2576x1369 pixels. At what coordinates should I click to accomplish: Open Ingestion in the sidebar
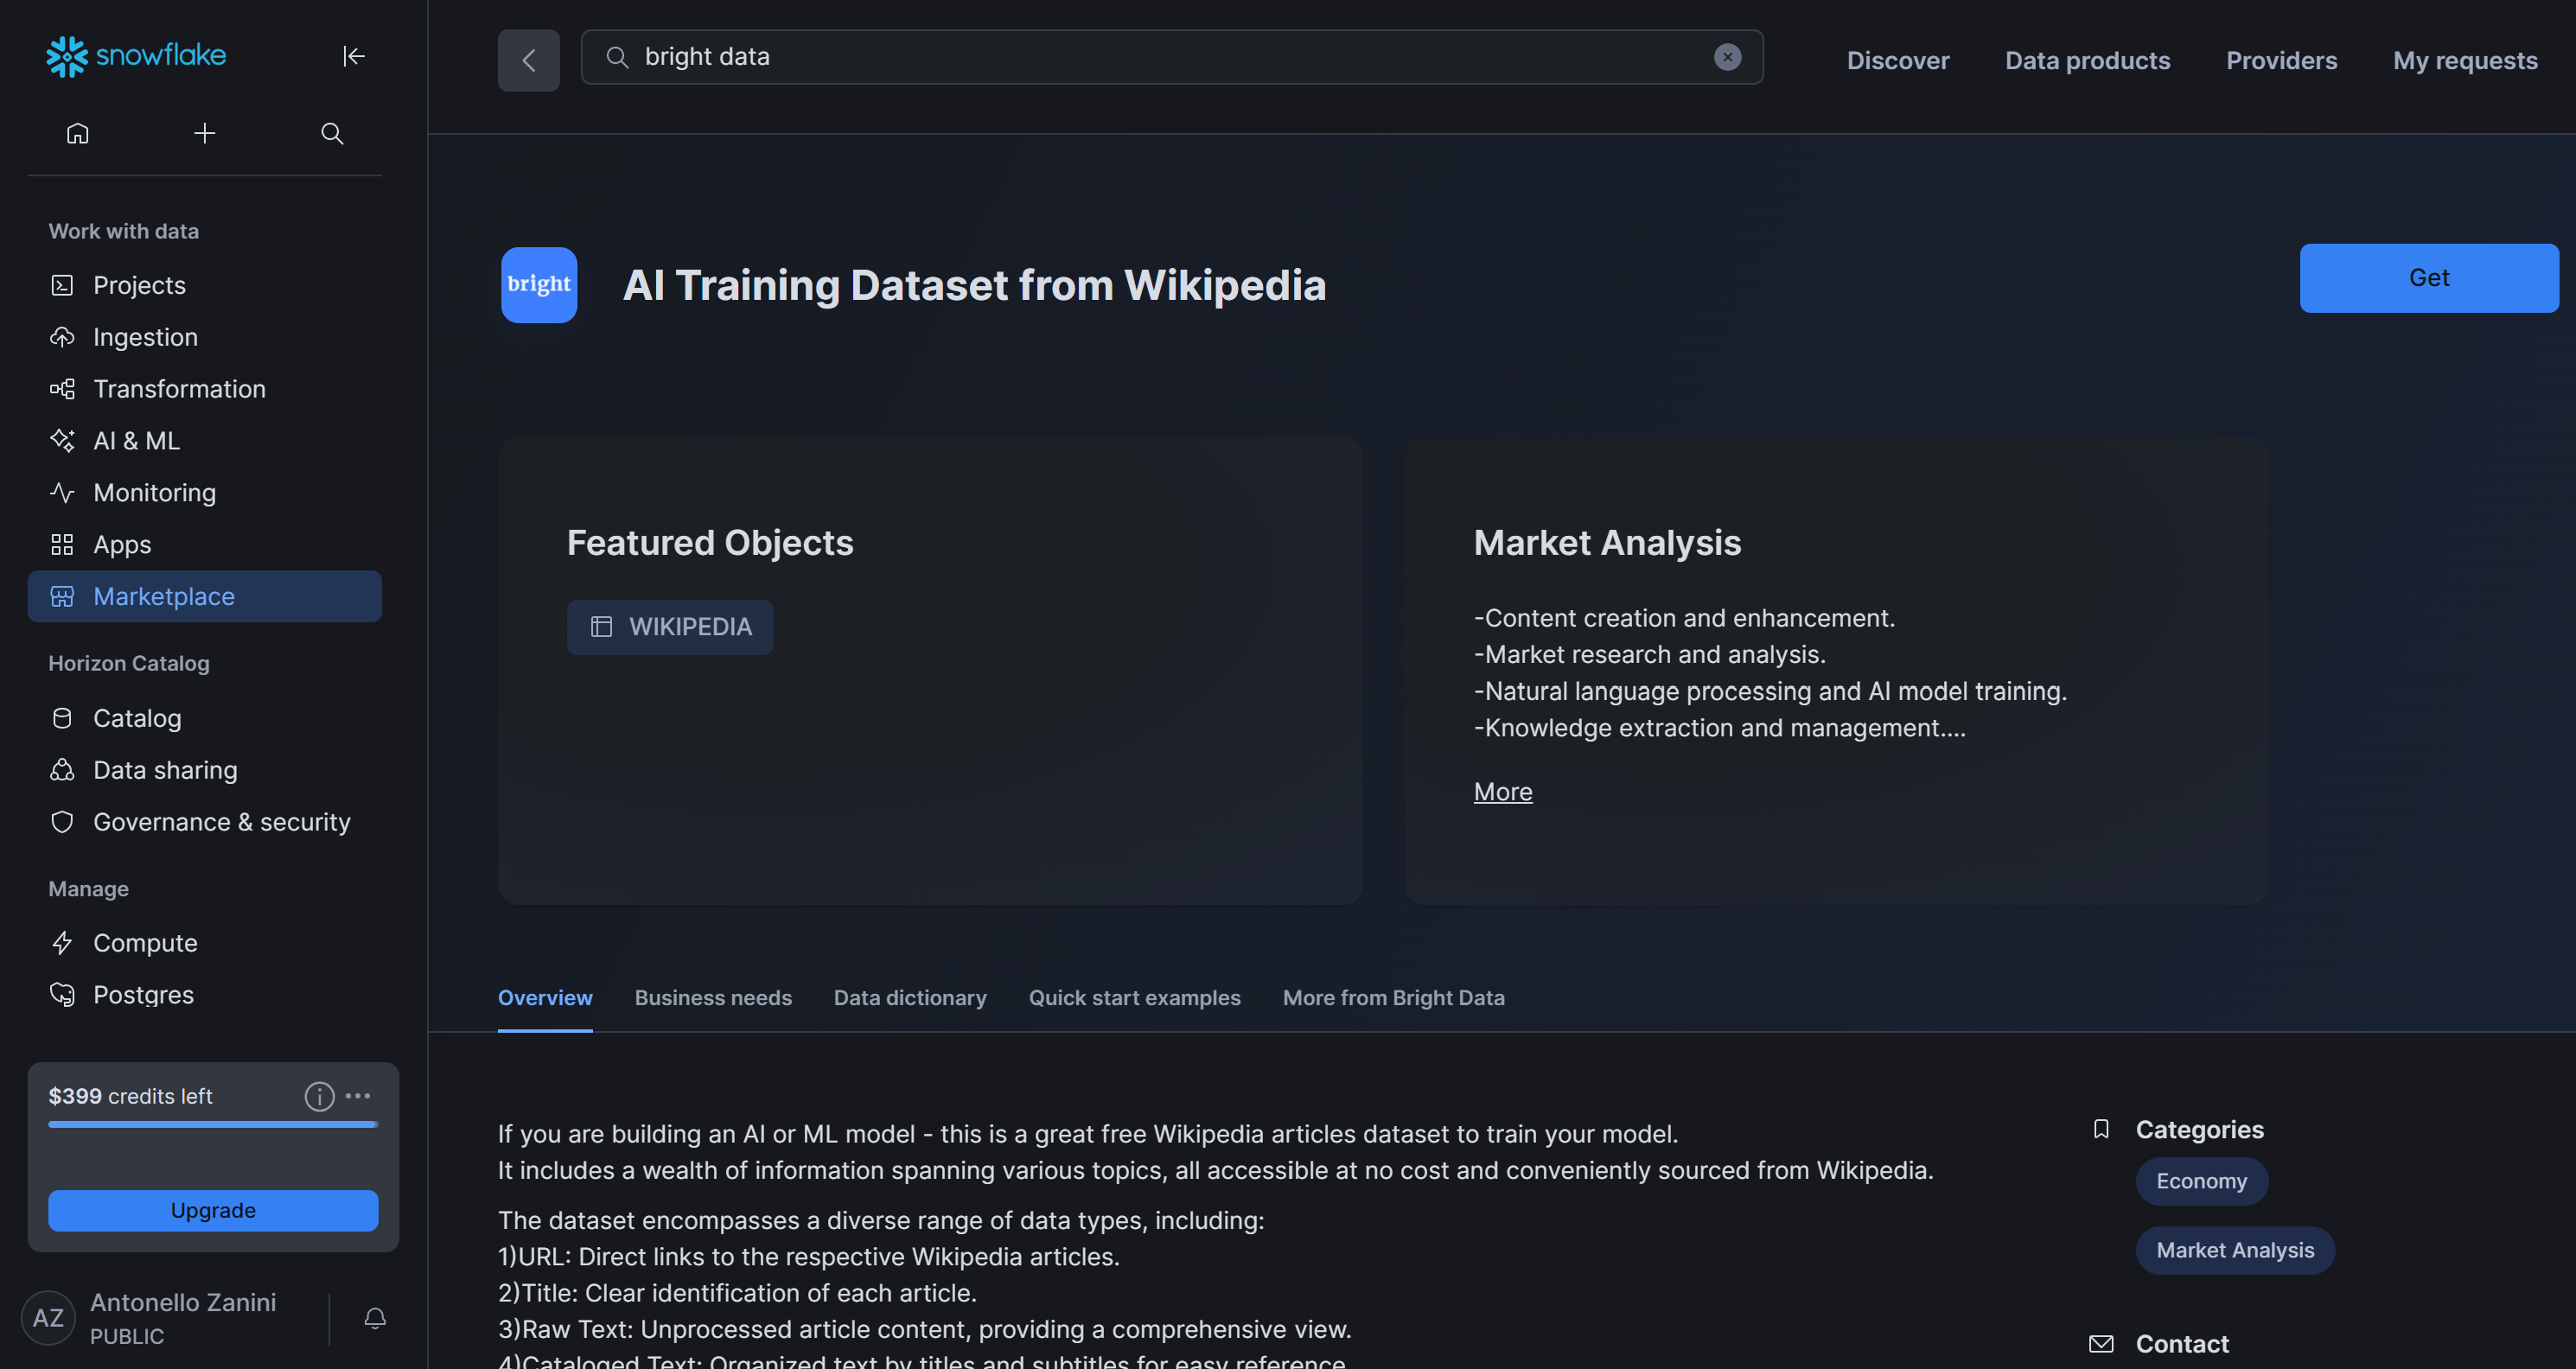coord(205,337)
